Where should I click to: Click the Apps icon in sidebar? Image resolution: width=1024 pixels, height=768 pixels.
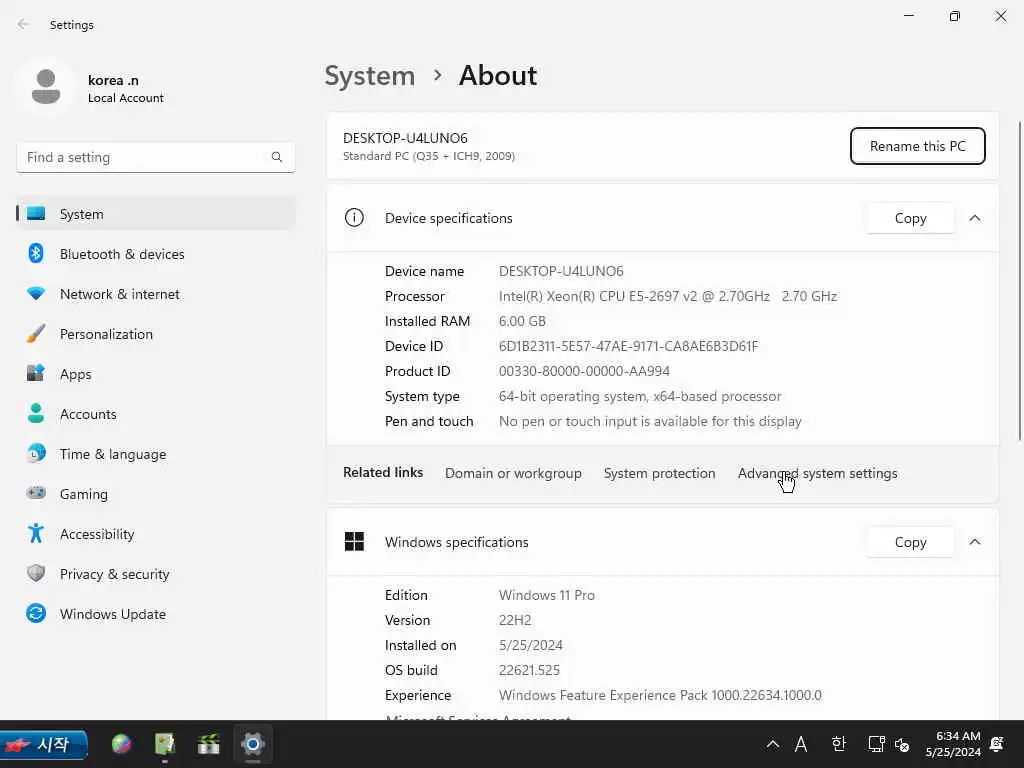(x=36, y=374)
